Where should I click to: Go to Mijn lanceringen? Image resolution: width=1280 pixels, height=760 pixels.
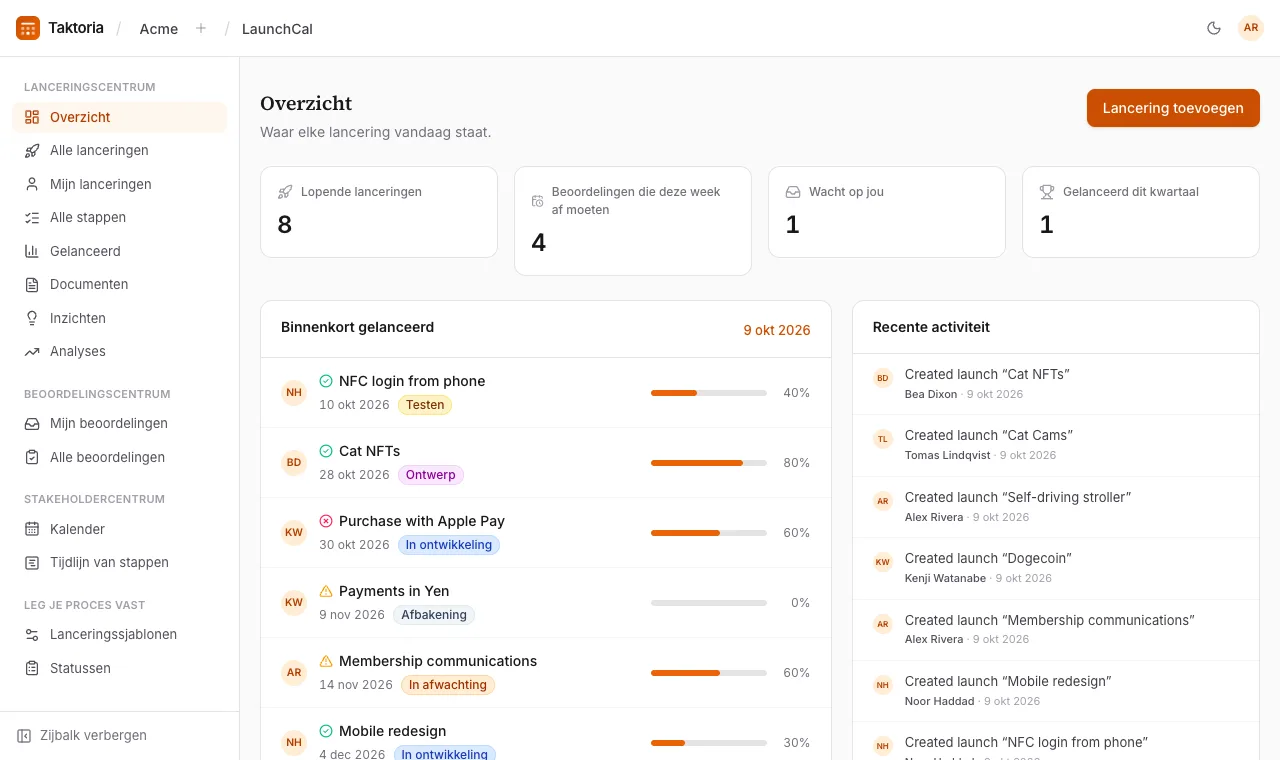[119, 184]
